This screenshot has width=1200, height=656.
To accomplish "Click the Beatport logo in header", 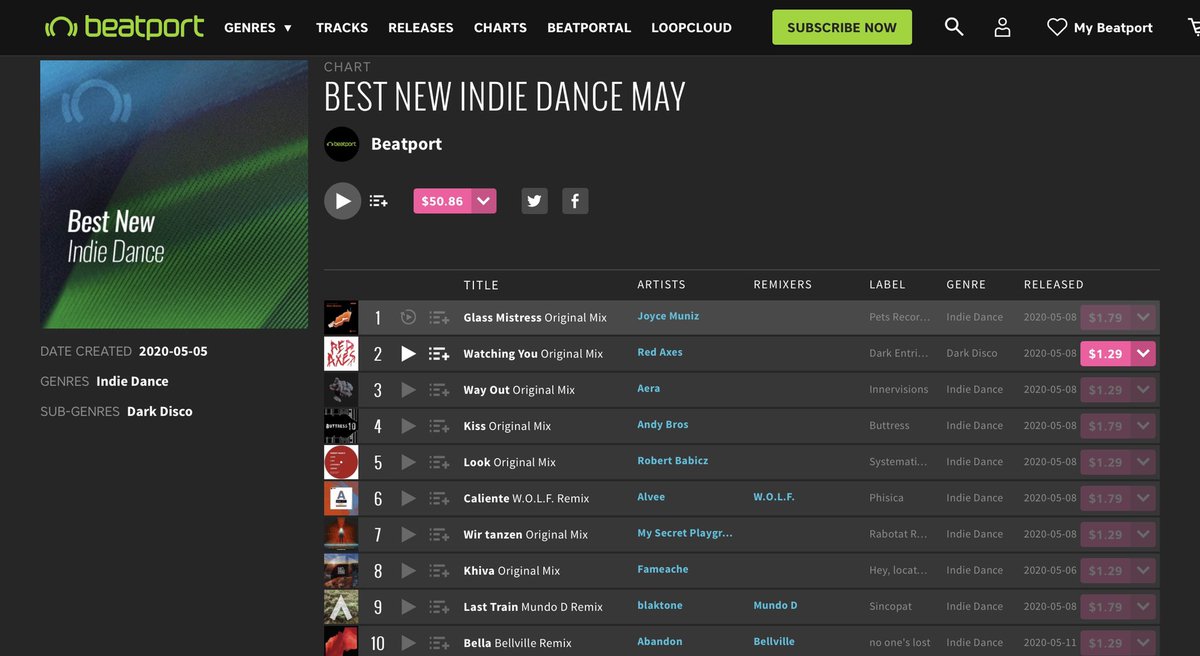I will [x=124, y=27].
